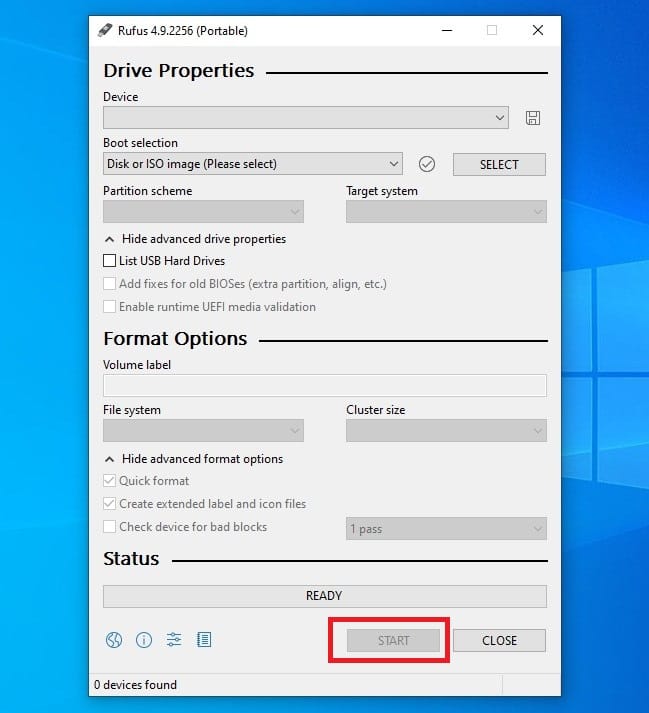649x713 pixels.
Task: Open the File system dropdown
Action: (203, 430)
